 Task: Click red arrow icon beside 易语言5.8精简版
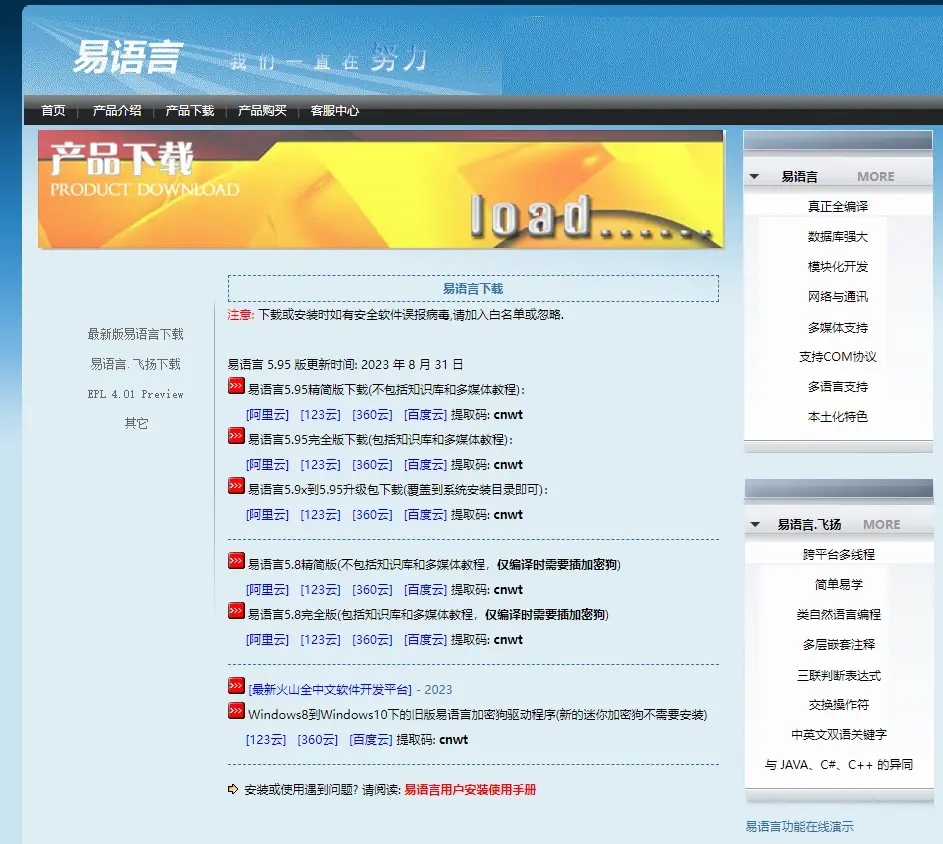[236, 561]
